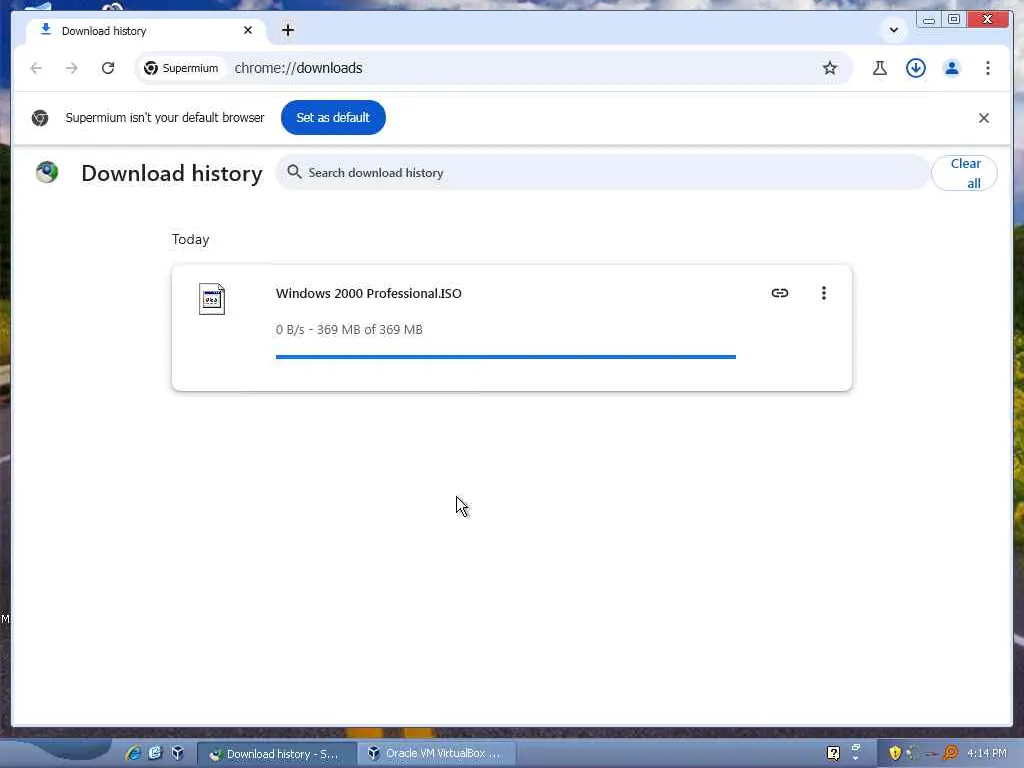The width and height of the screenshot is (1024, 768).
Task: Switch to Oracle VM VirtualBox taskbar button
Action: [436, 754]
